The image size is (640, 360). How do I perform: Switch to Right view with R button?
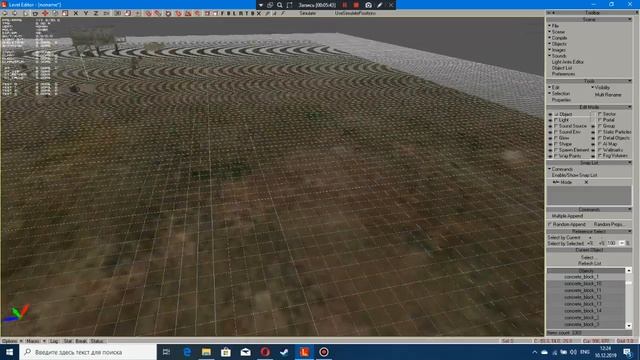(x=240, y=13)
